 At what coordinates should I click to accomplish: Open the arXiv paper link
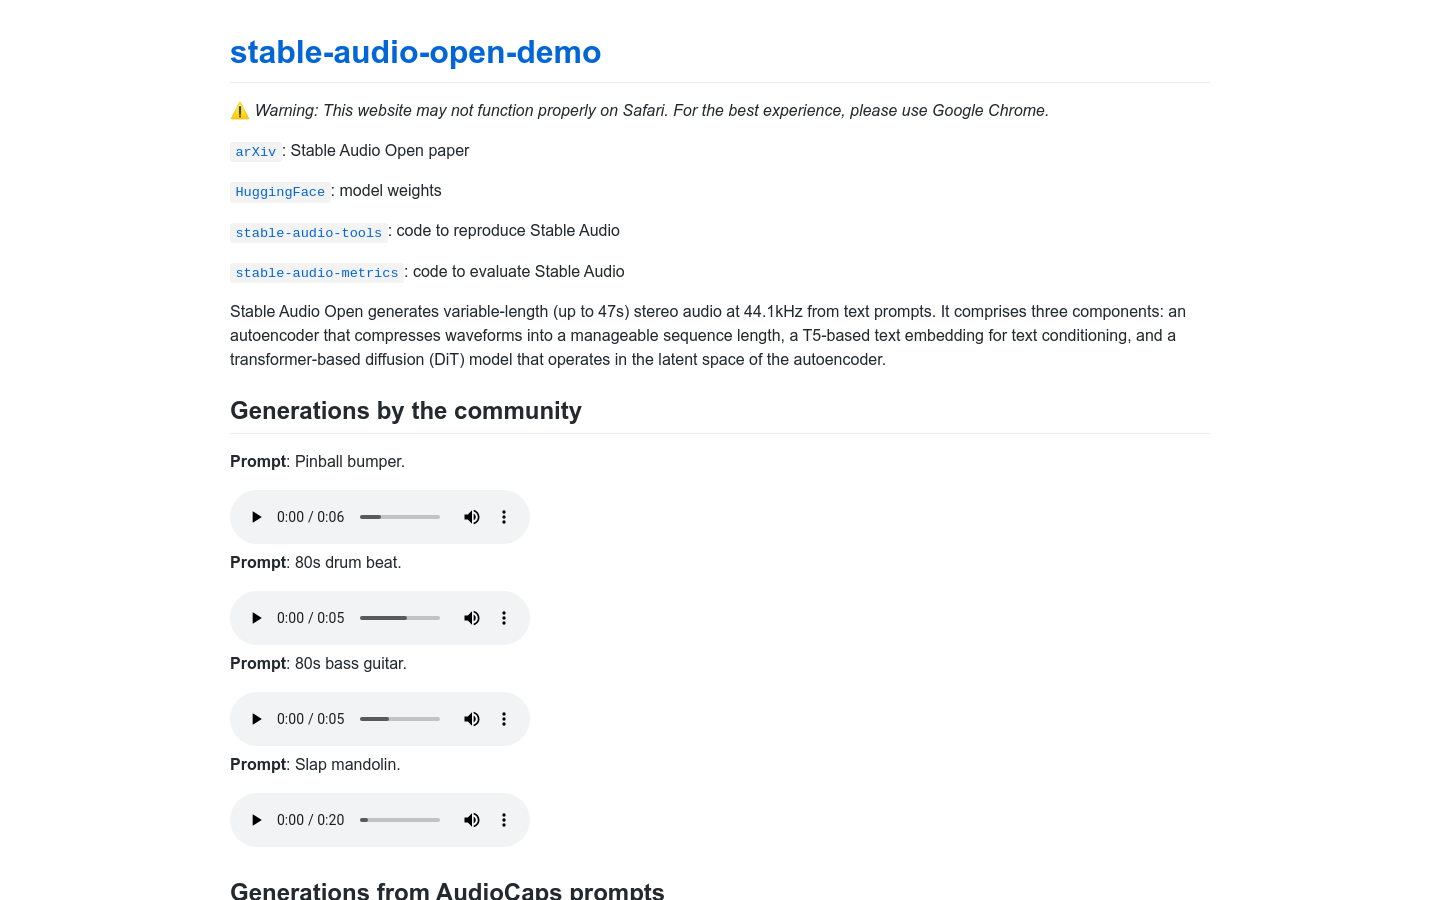click(255, 152)
